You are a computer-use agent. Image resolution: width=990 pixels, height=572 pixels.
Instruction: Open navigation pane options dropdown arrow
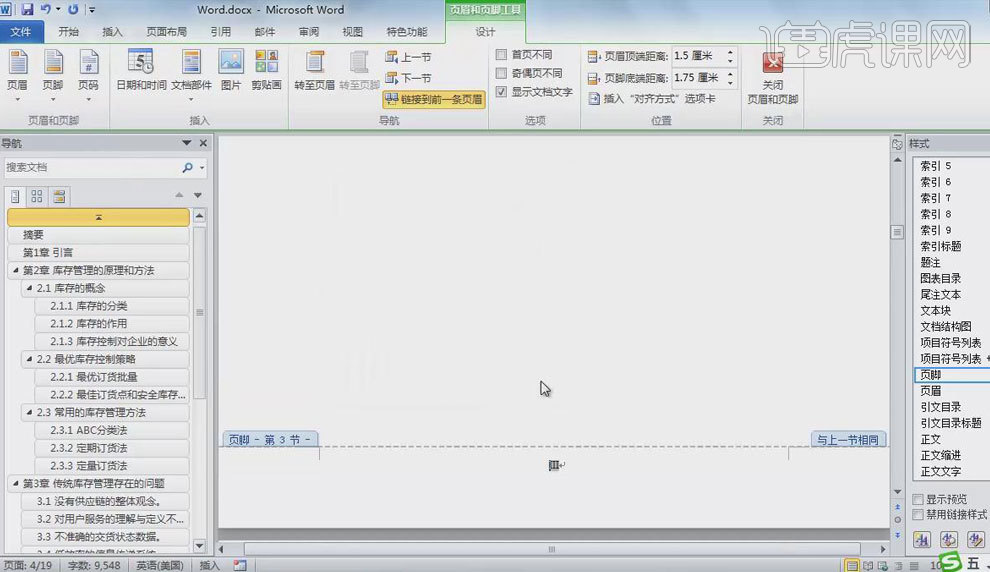[186, 143]
